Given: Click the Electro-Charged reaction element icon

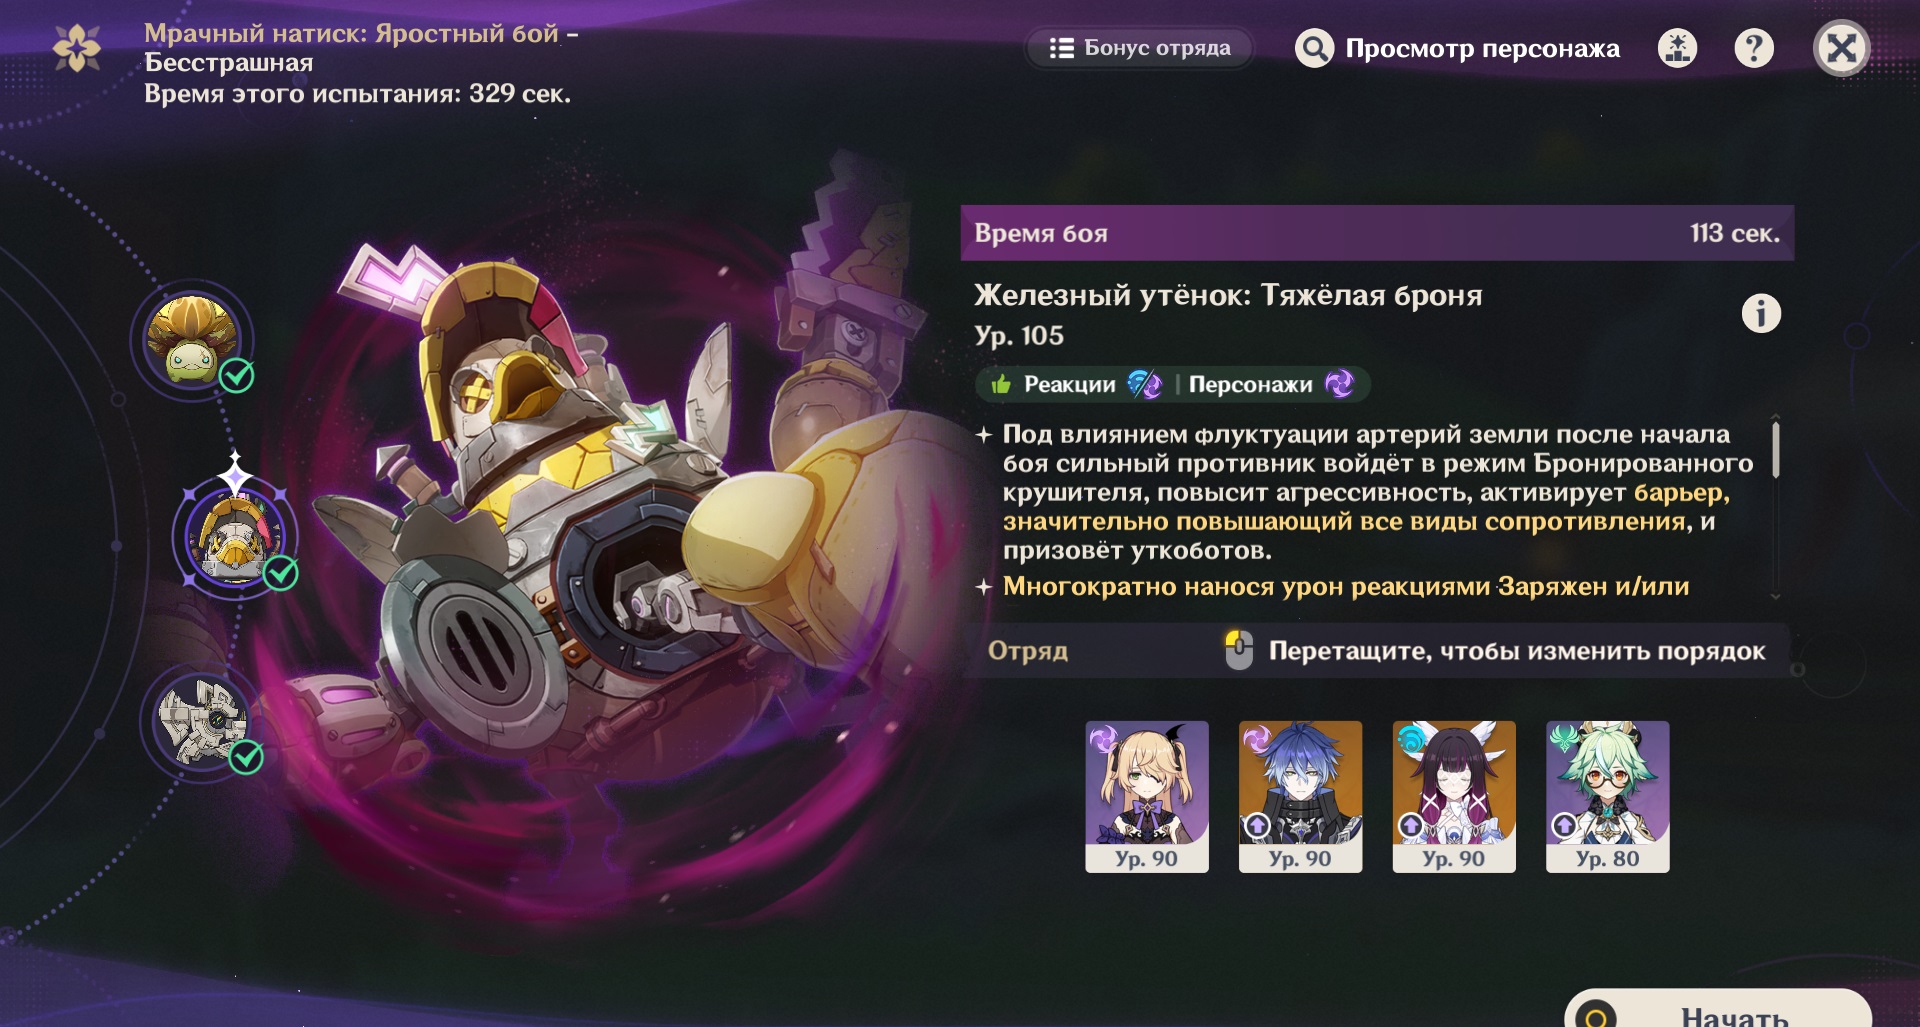Looking at the screenshot, I should click(x=1144, y=384).
